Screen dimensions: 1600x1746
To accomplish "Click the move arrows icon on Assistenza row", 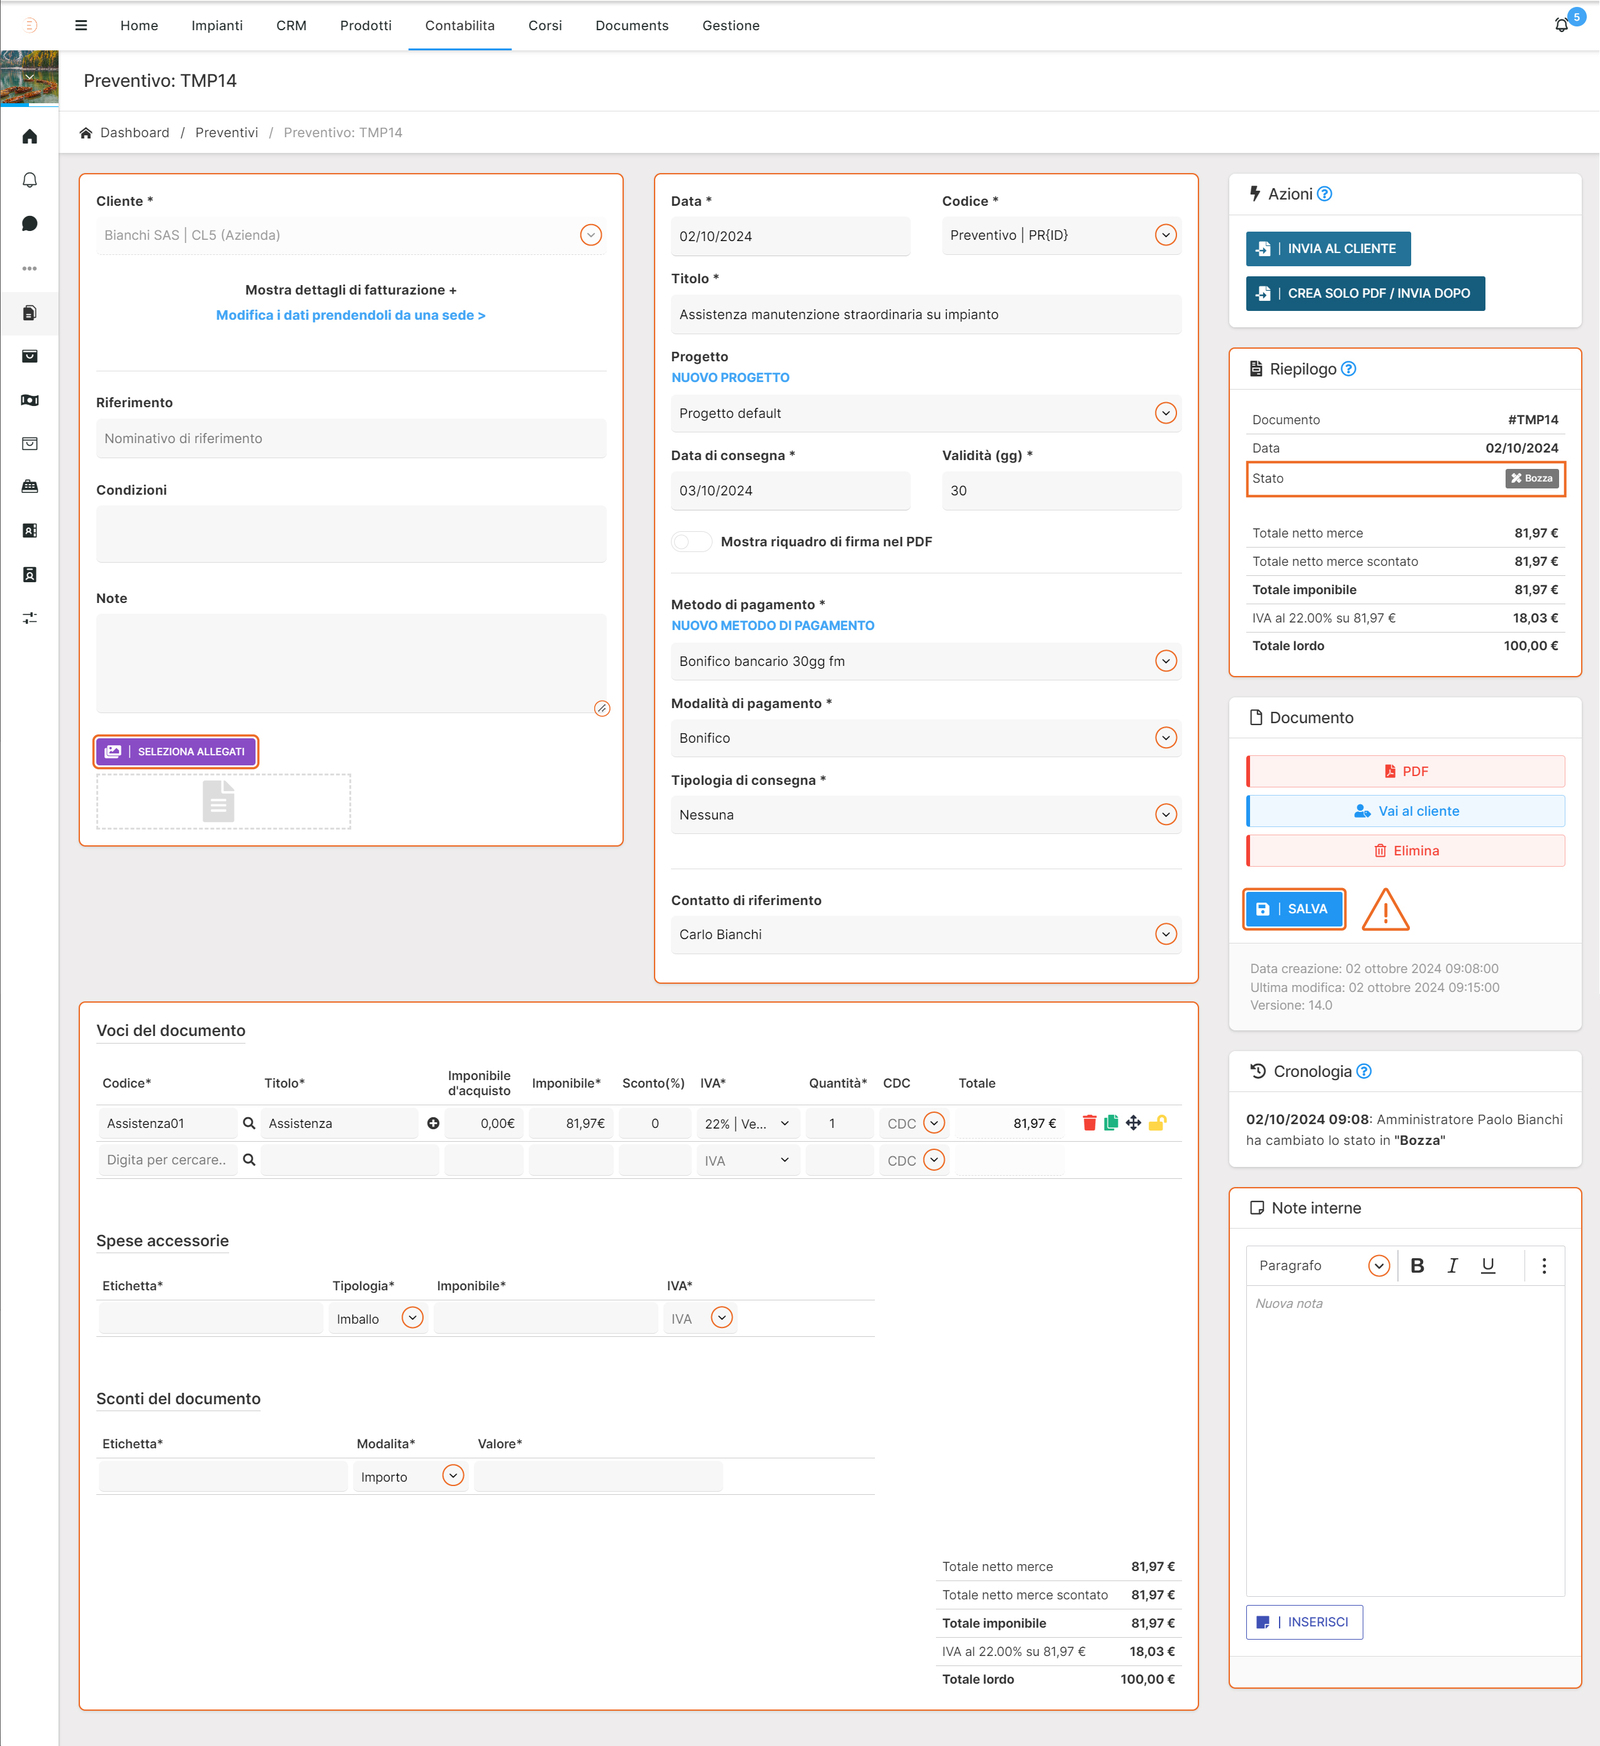I will click(1133, 1123).
